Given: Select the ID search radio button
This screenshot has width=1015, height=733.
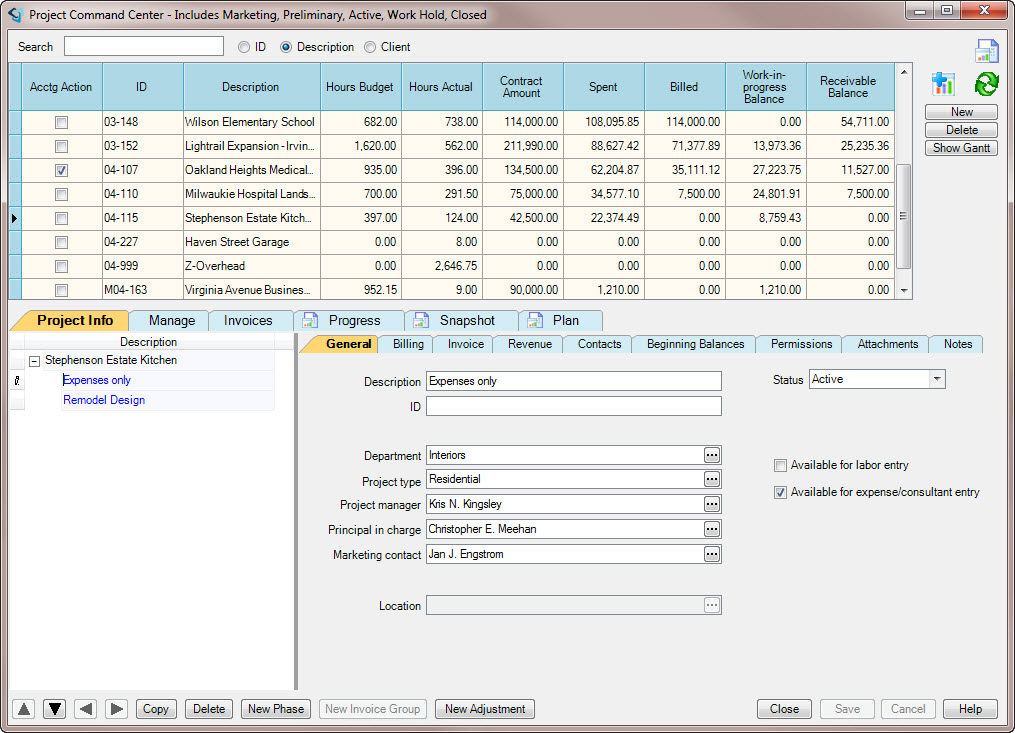Looking at the screenshot, I should pyautogui.click(x=244, y=47).
